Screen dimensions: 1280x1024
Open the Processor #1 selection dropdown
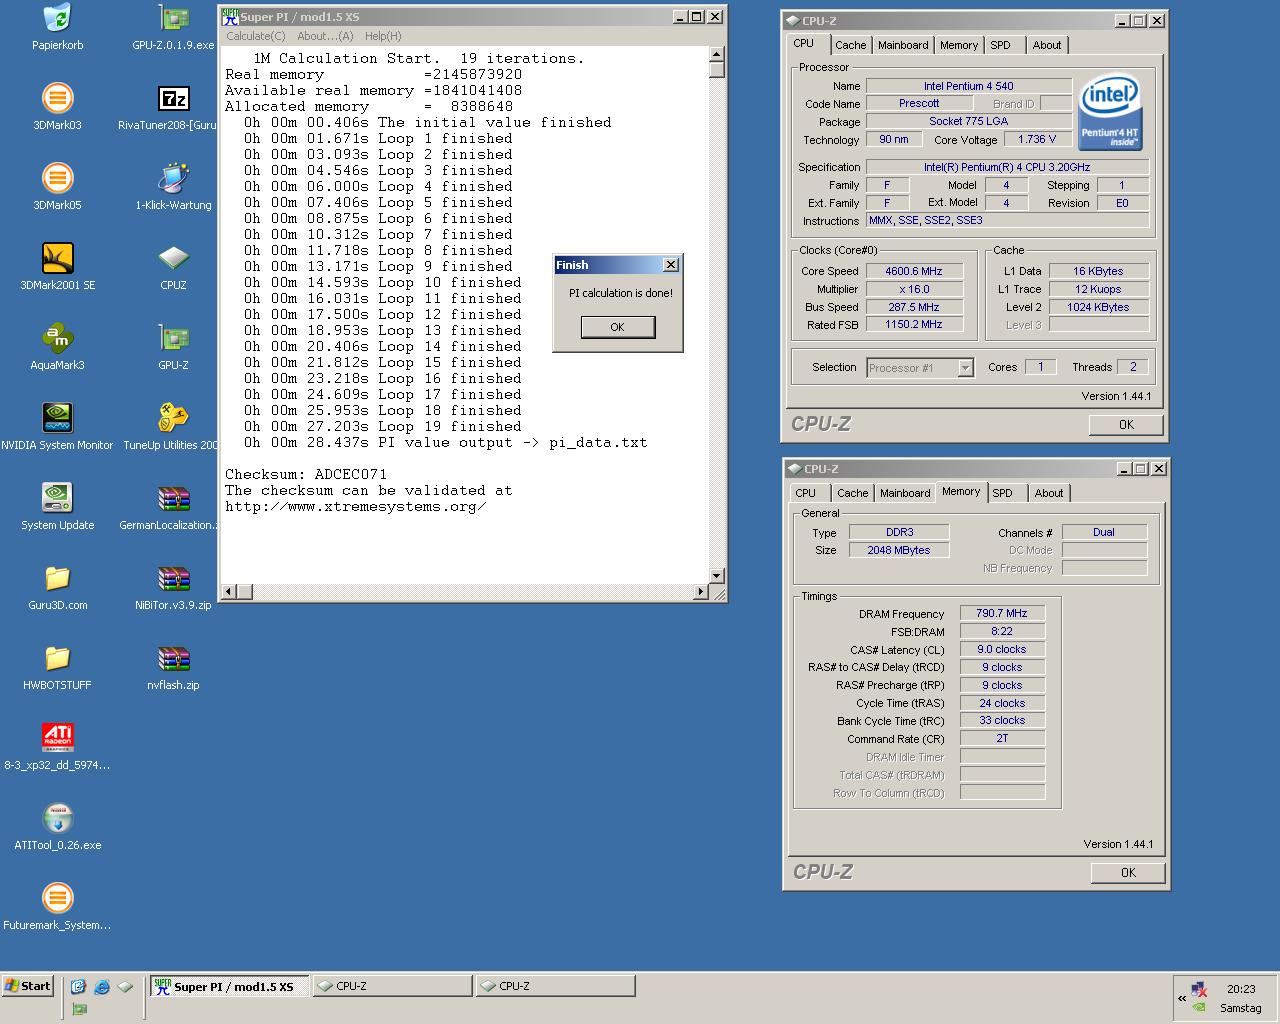pos(964,368)
